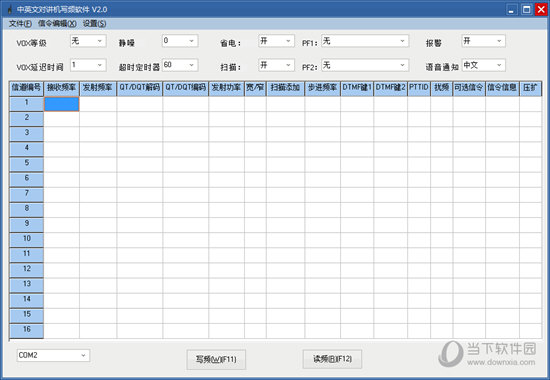
Task: Open the PF2 function dropdown
Action: pyautogui.click(x=365, y=65)
